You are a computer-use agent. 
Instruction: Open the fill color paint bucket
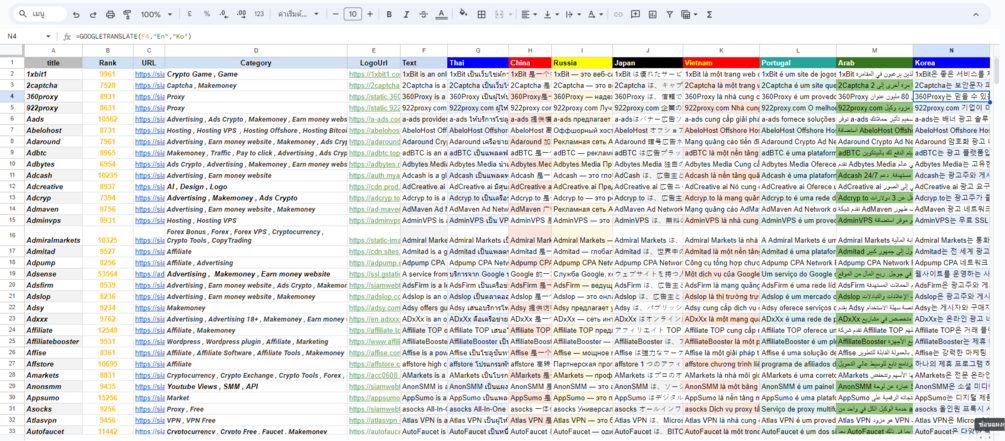(464, 14)
